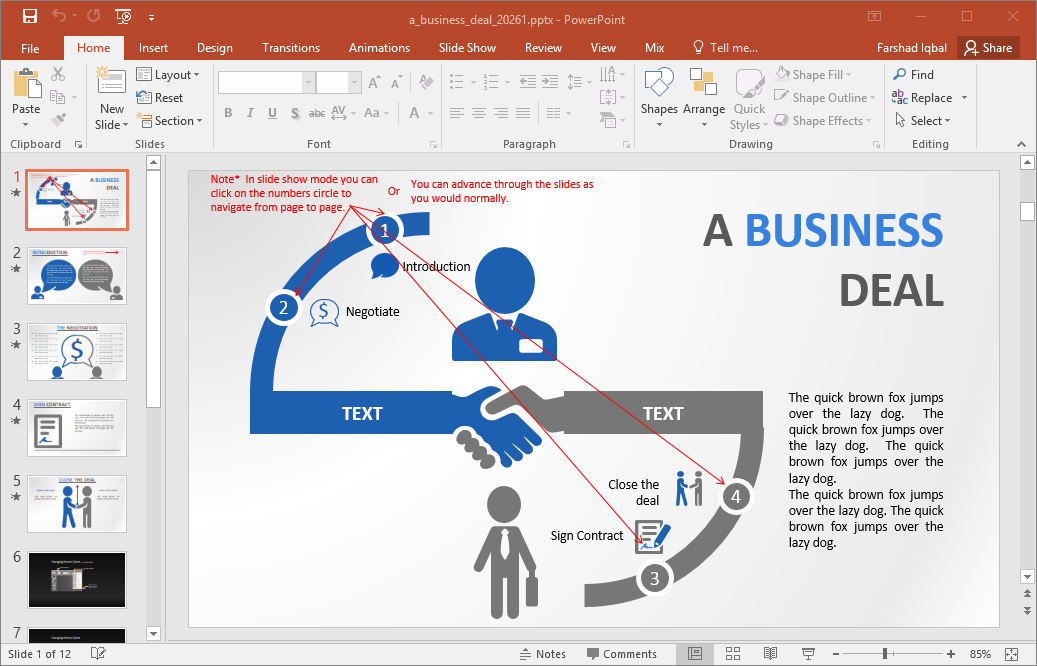Open the Insert ribbon tab

click(x=153, y=48)
